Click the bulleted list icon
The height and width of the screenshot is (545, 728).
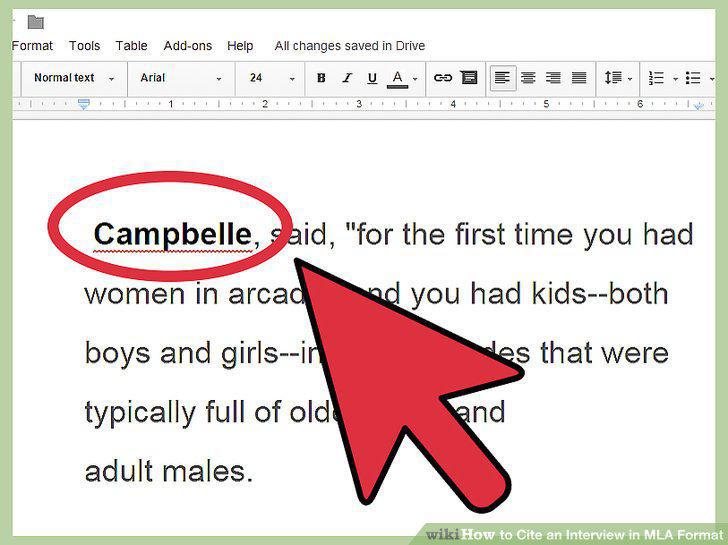693,78
